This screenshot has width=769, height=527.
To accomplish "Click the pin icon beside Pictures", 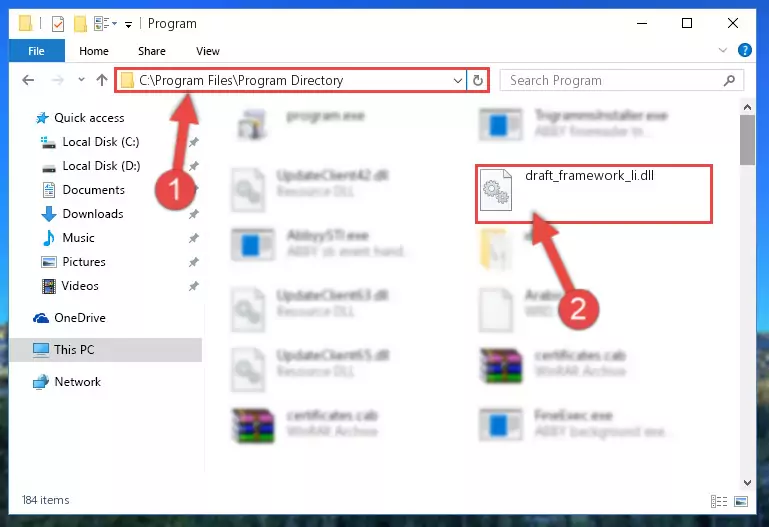I will click(194, 262).
